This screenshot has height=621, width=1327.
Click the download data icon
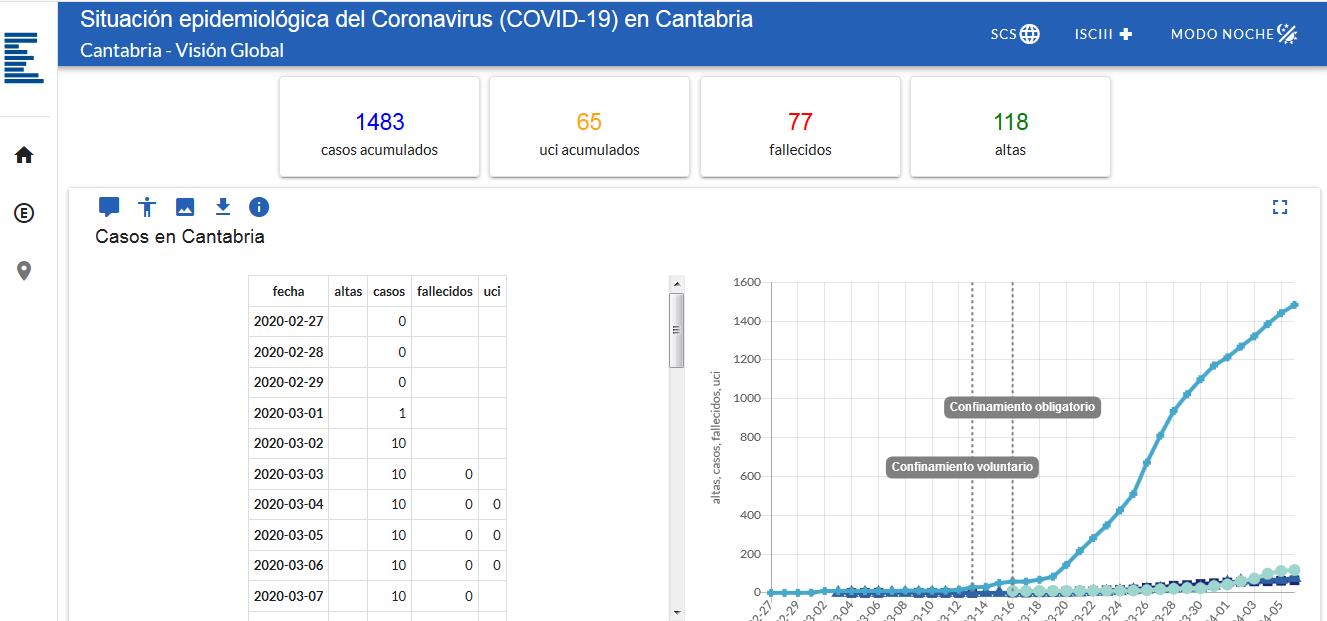point(223,207)
